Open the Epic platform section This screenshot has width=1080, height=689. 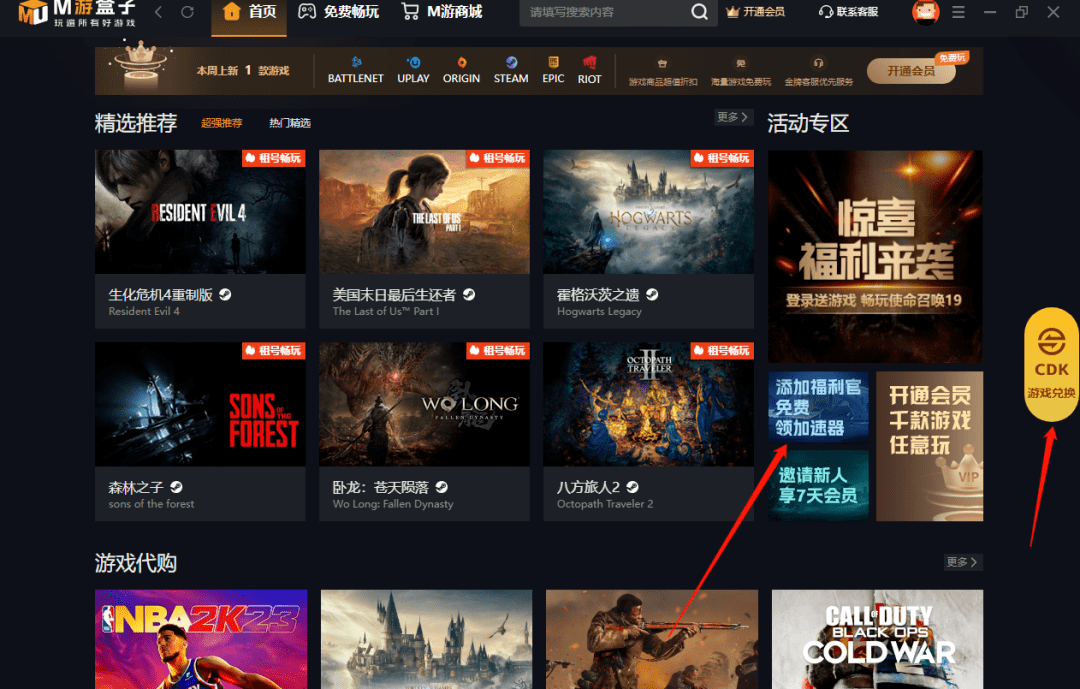coord(553,70)
